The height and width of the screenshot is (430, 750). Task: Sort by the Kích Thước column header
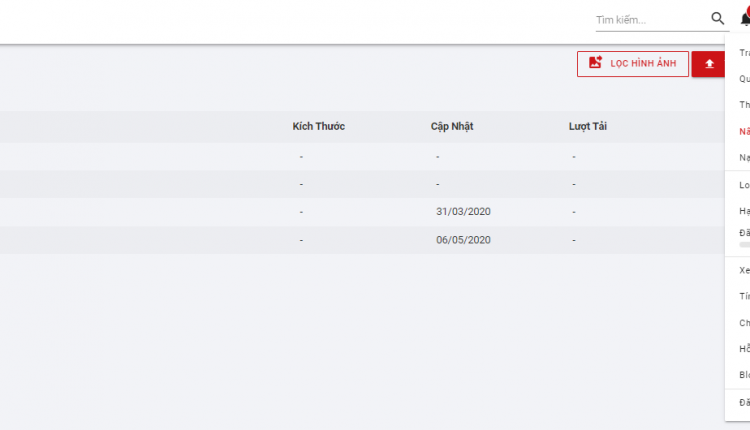(319, 126)
